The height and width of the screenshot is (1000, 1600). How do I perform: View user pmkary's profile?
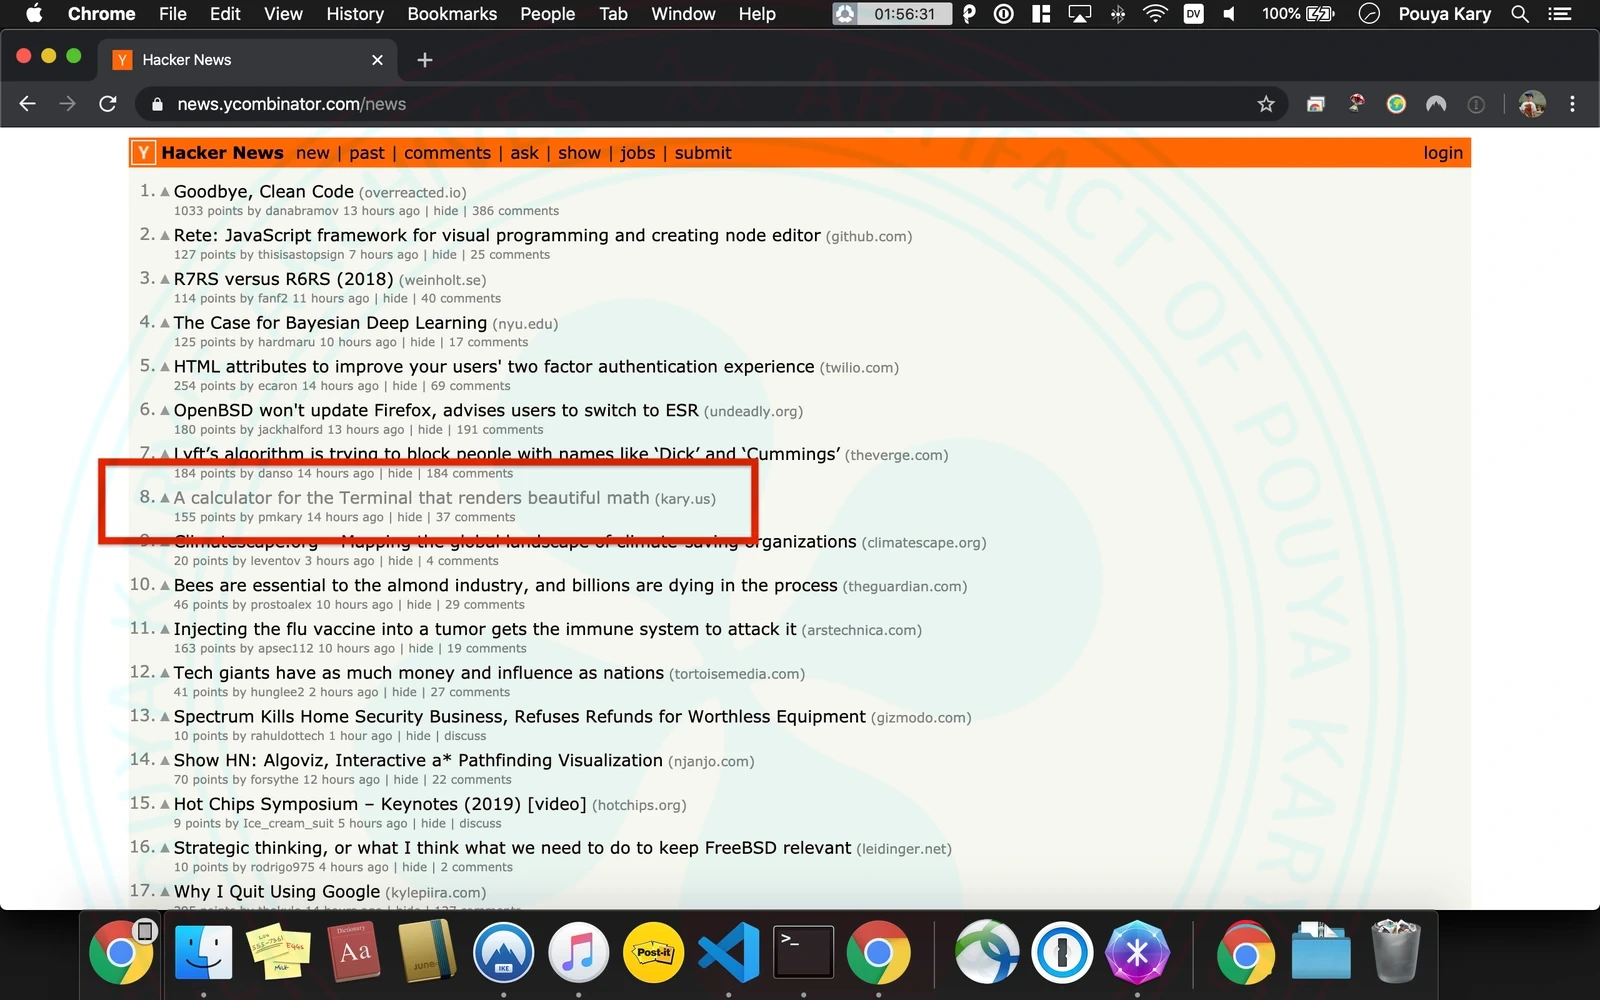click(x=280, y=517)
